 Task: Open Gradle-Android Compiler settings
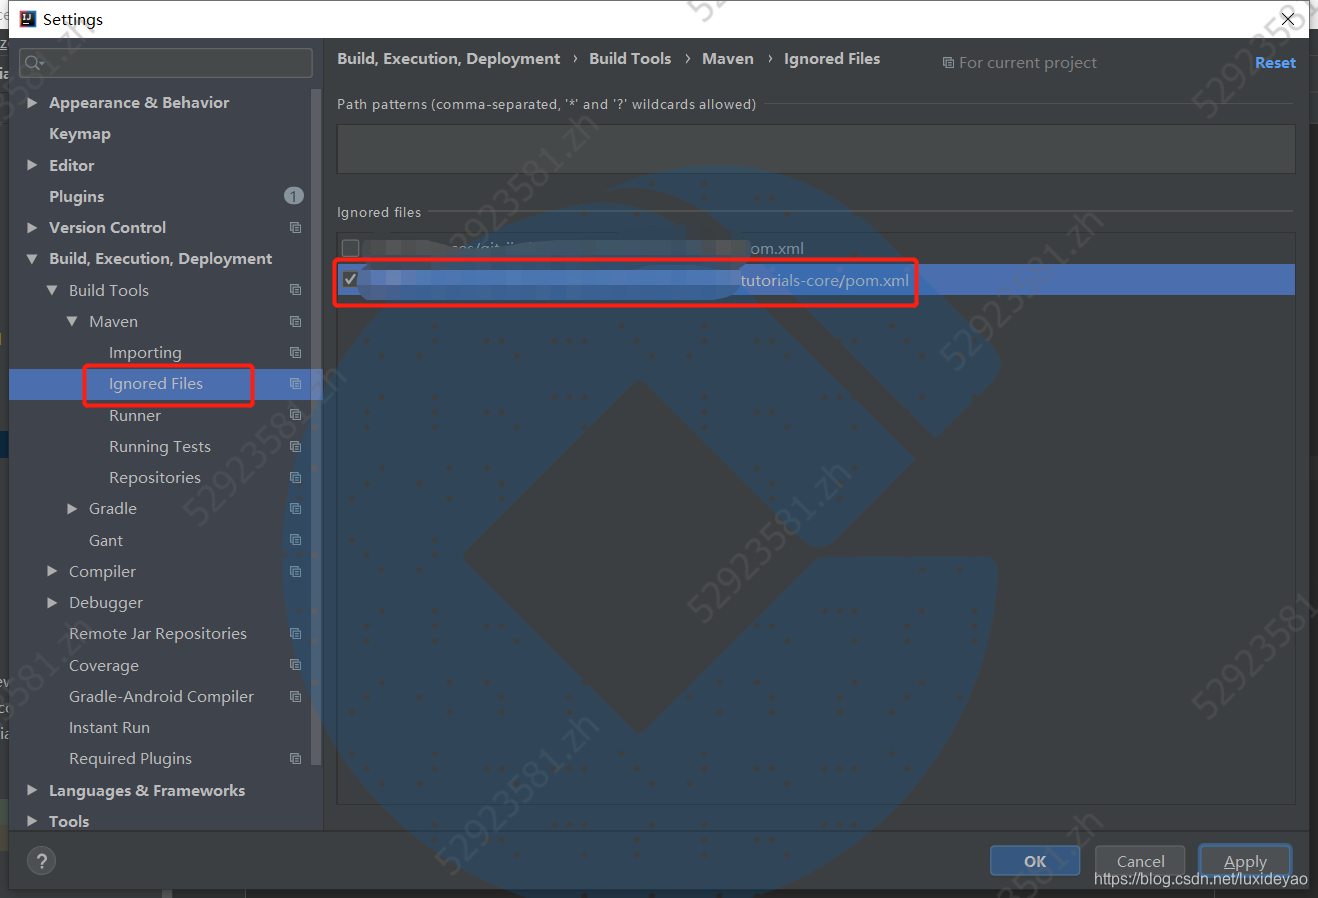coord(161,696)
